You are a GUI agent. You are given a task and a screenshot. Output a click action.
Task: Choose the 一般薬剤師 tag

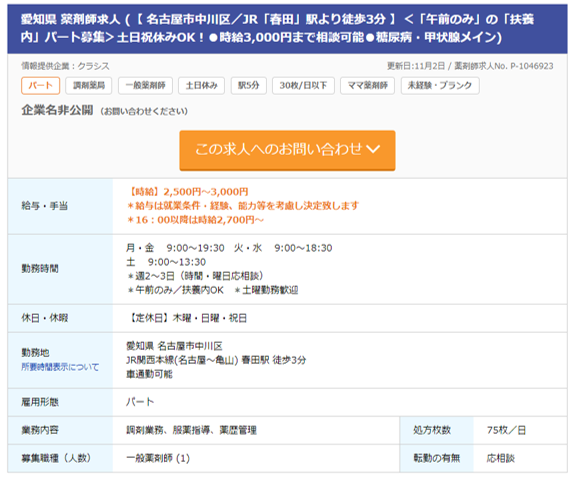(145, 86)
